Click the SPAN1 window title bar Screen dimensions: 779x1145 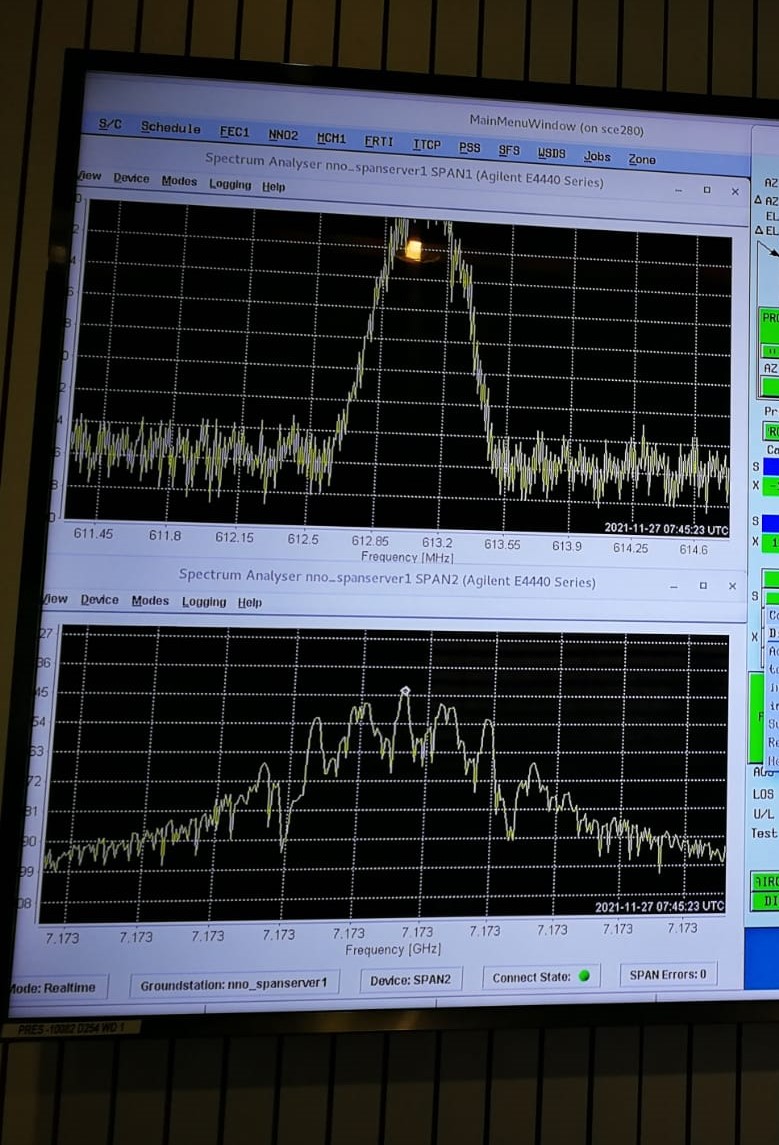click(x=404, y=170)
